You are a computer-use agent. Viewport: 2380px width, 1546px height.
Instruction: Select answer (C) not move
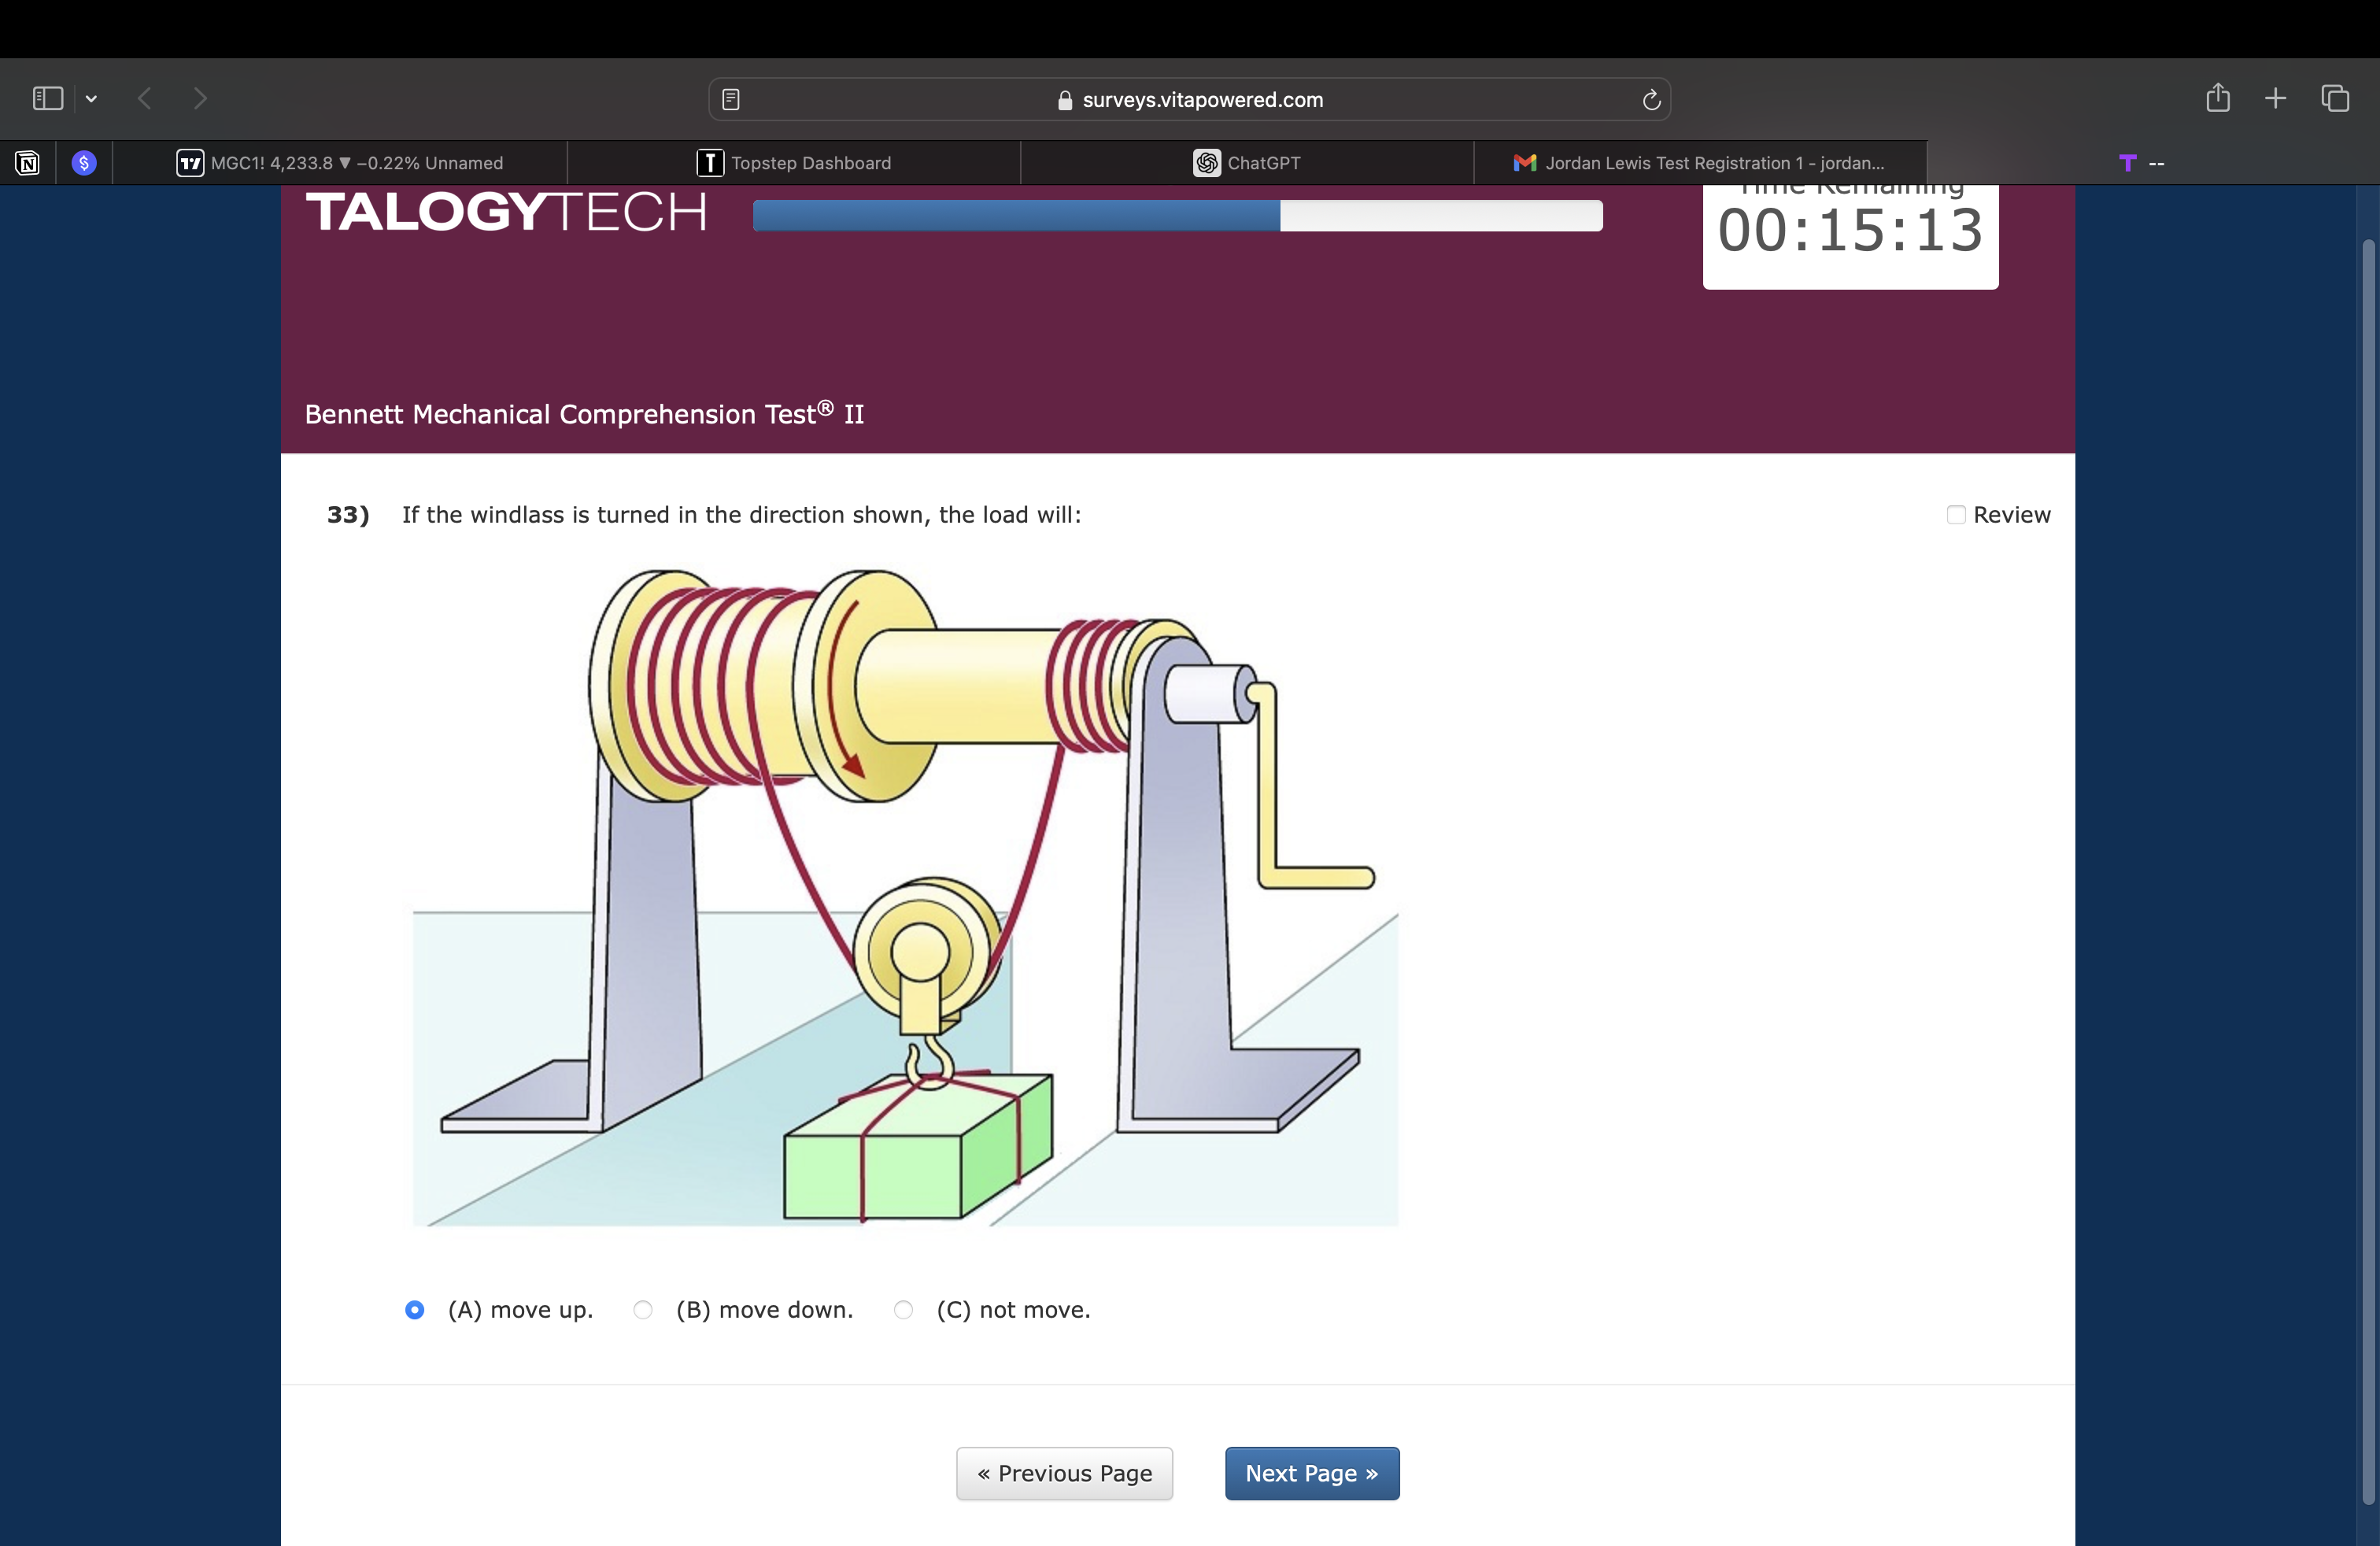[x=903, y=1310]
